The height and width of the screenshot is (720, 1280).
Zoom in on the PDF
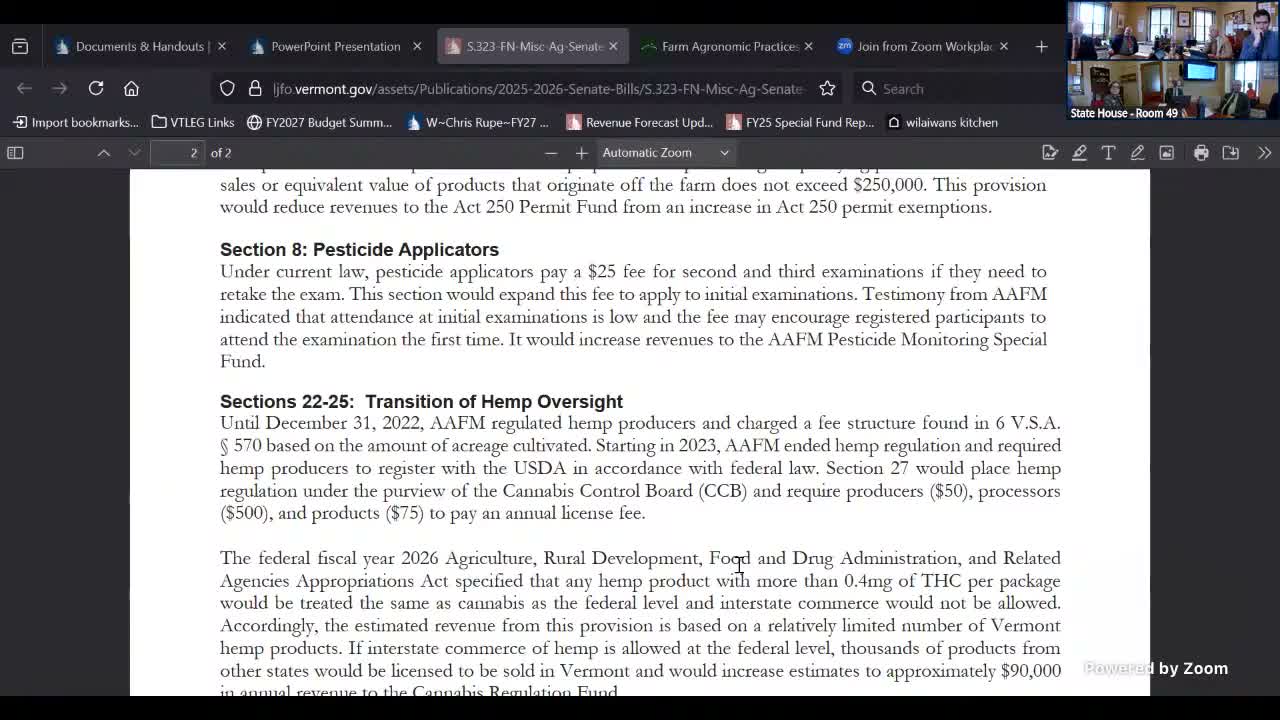[581, 153]
